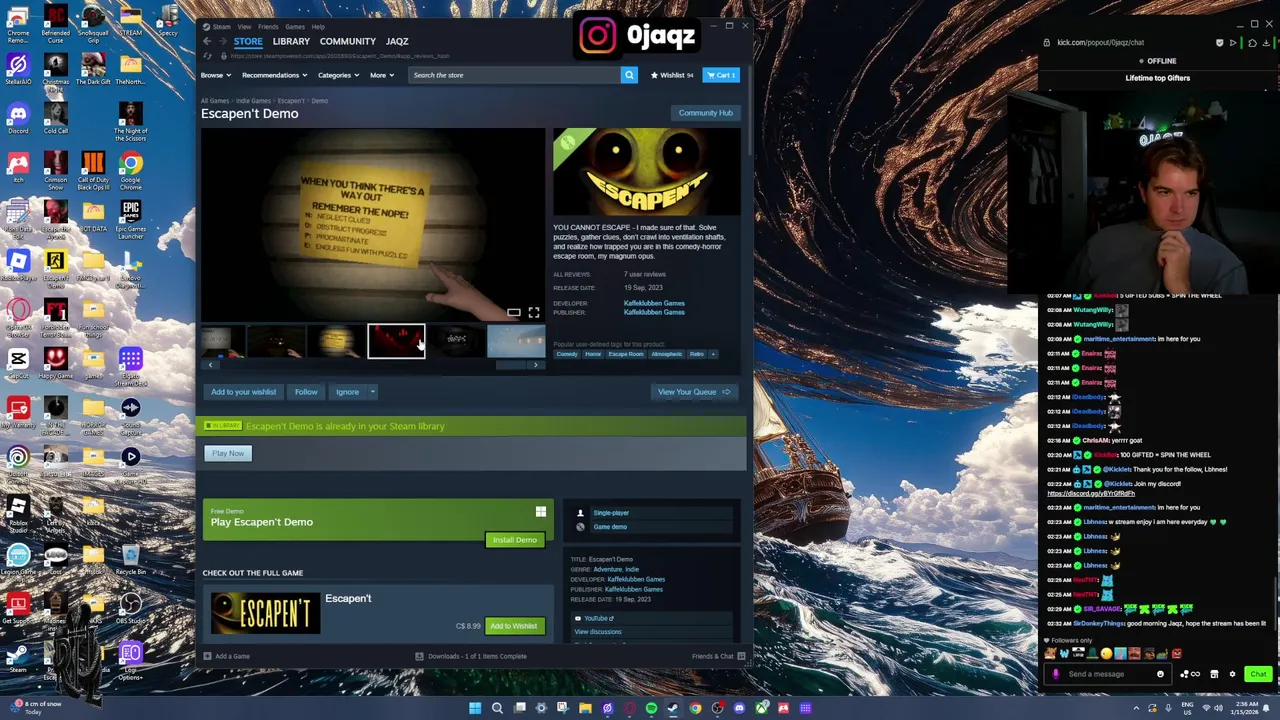Open the LIBRARY tab in Steam

[291, 41]
